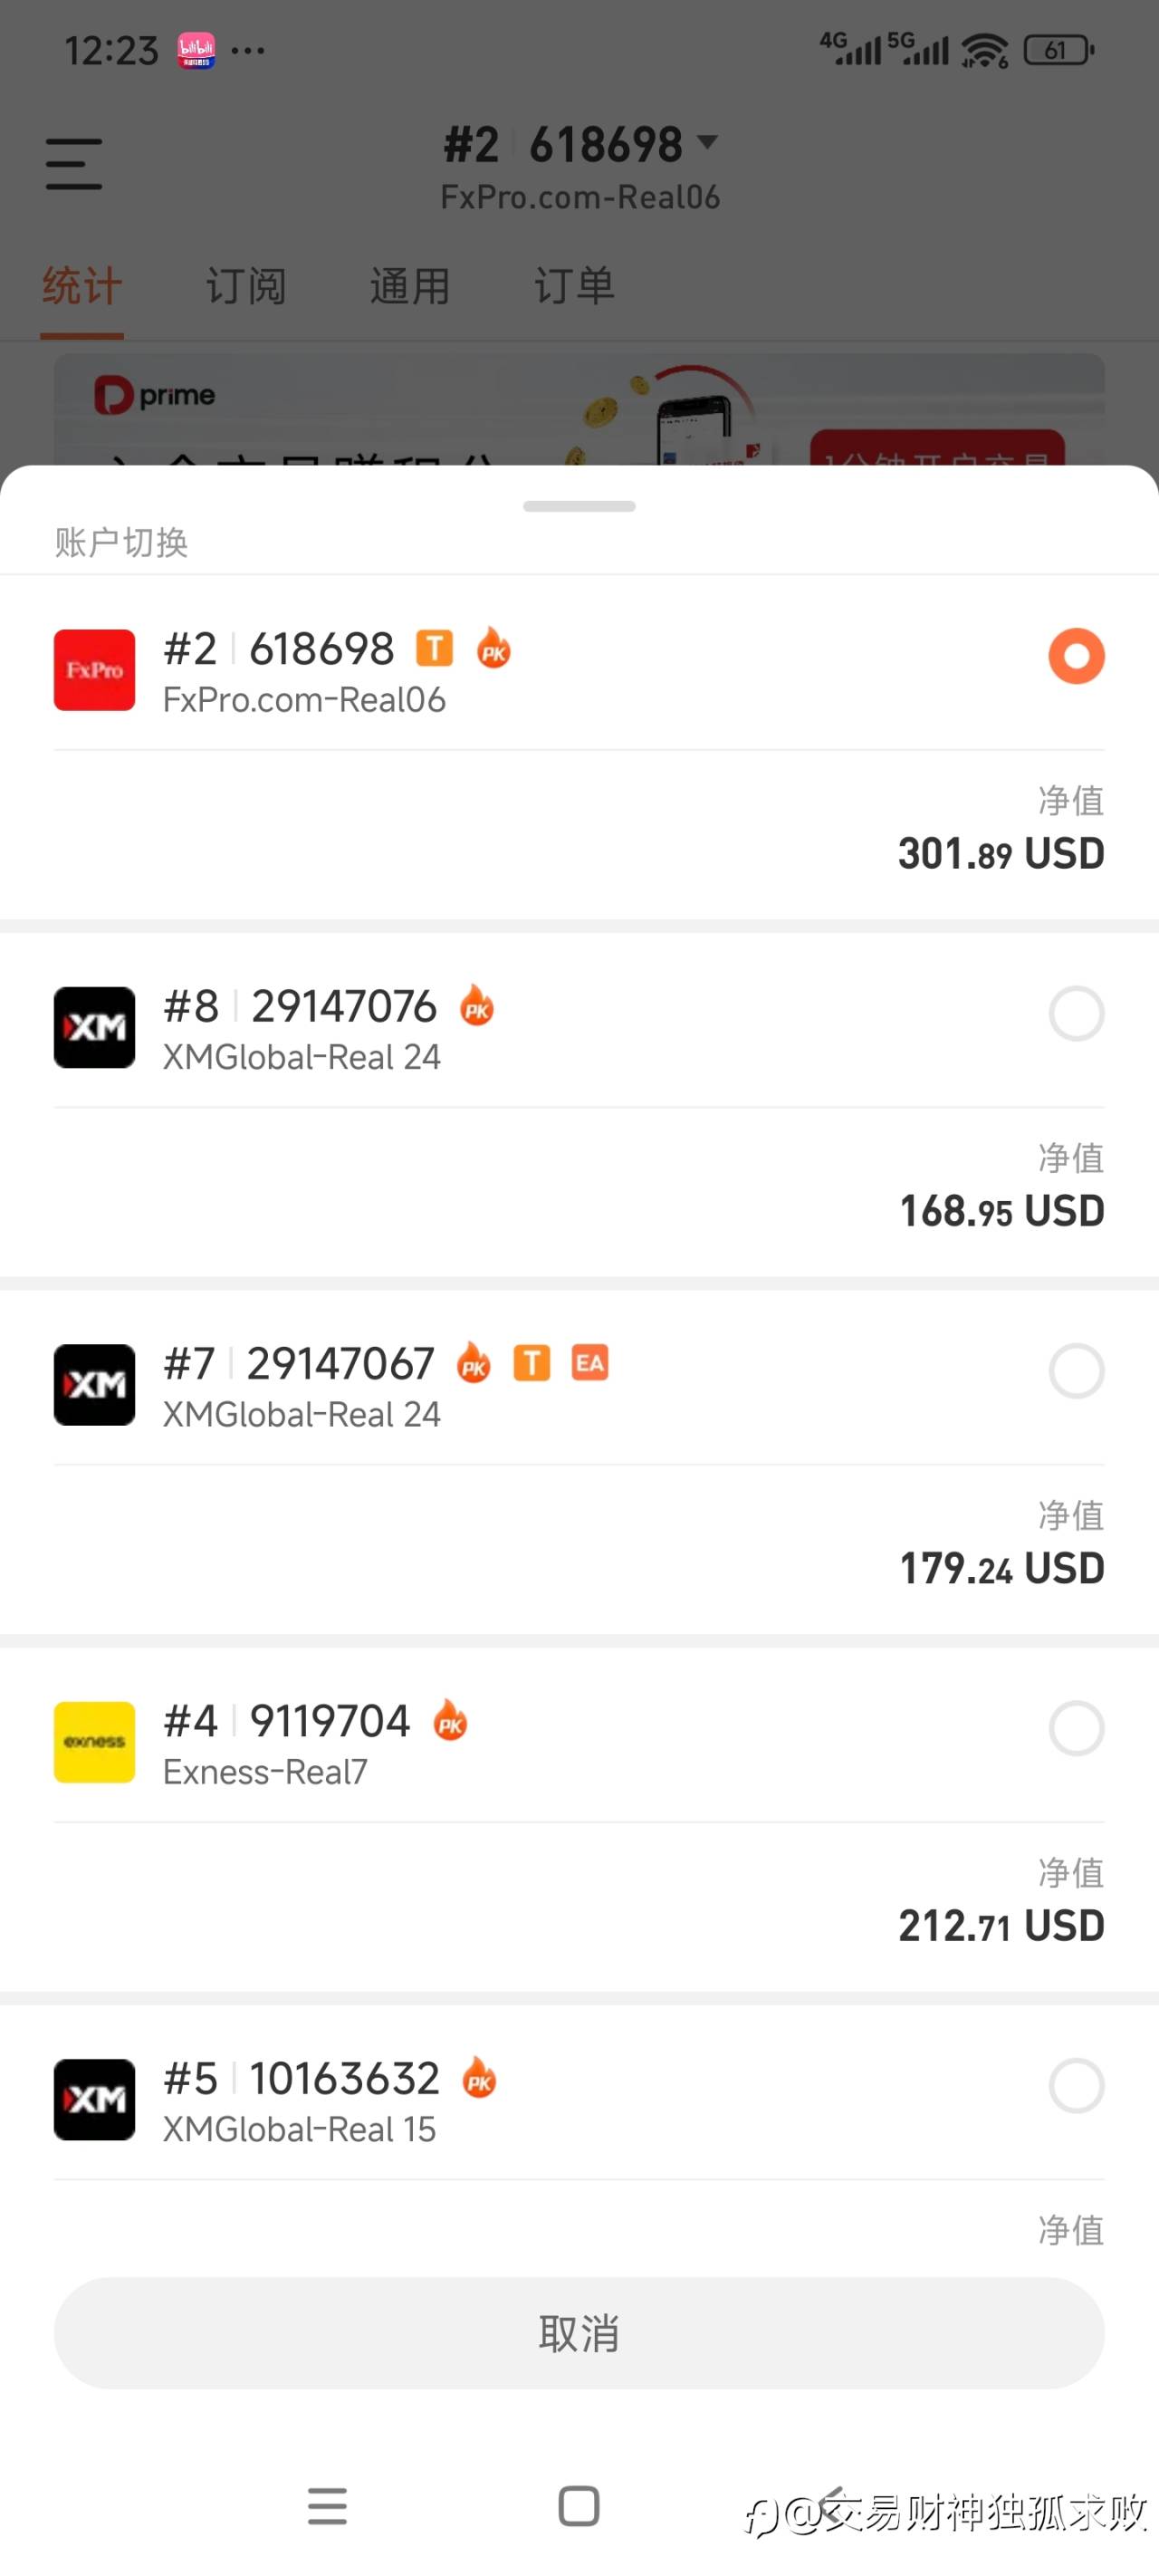Tap the 取消 cancel button

[x=579, y=2334]
